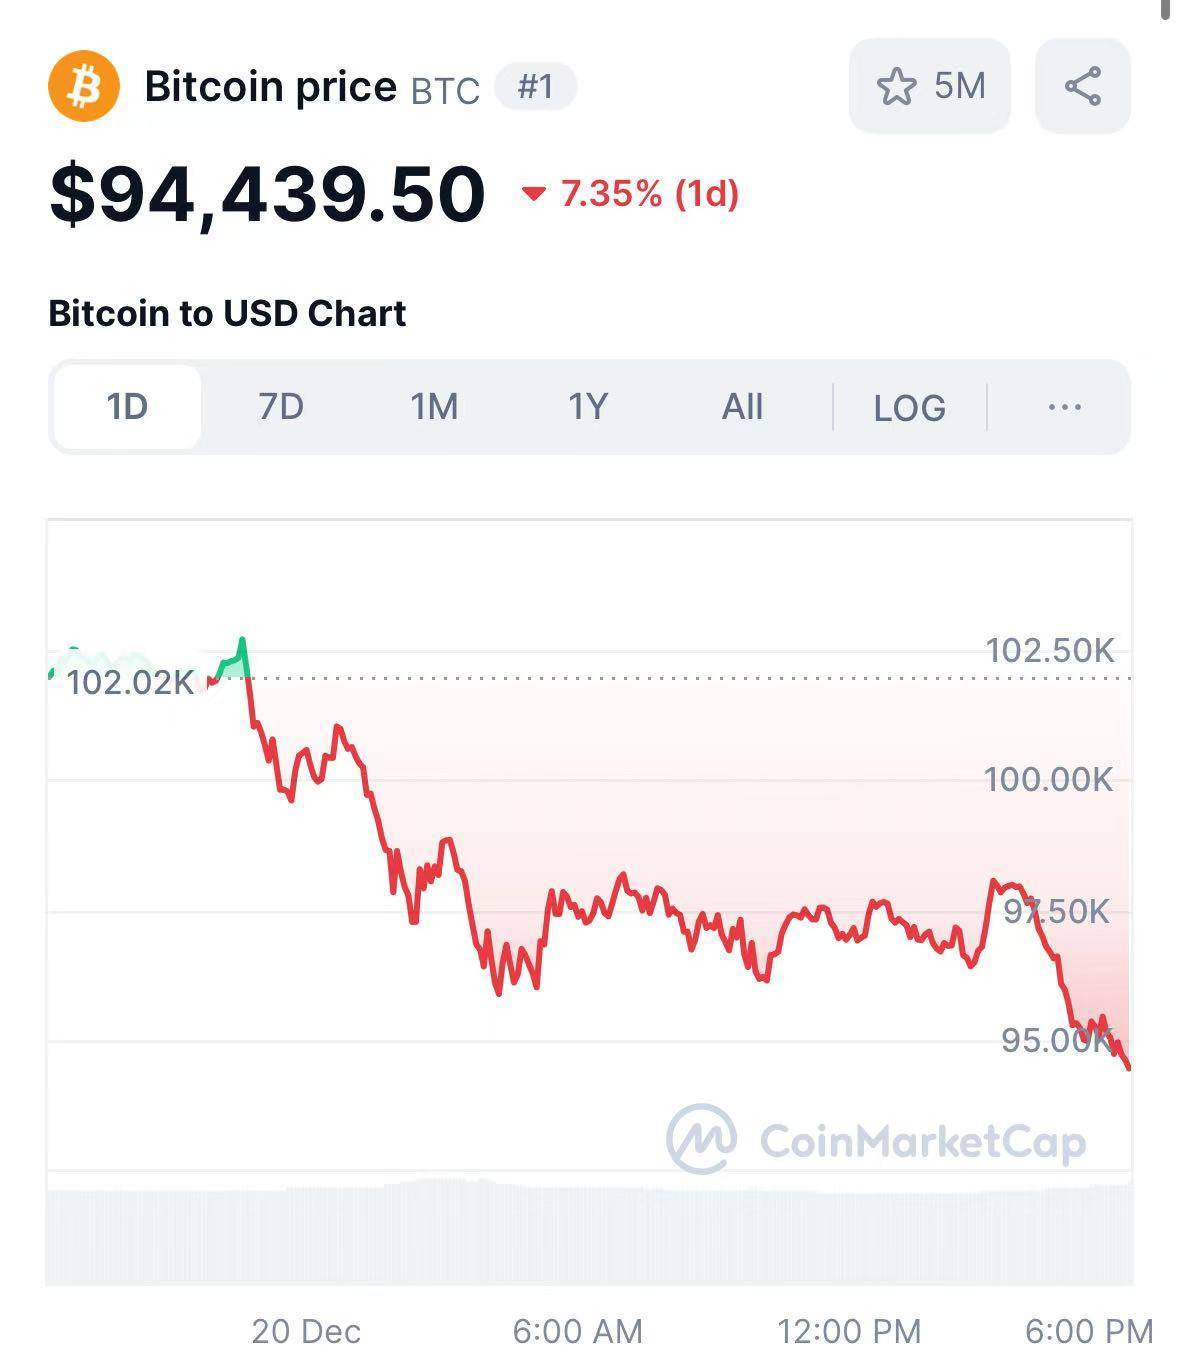Click the orange Bitcoin logo icon
This screenshot has width=1179, height=1366.
[84, 86]
